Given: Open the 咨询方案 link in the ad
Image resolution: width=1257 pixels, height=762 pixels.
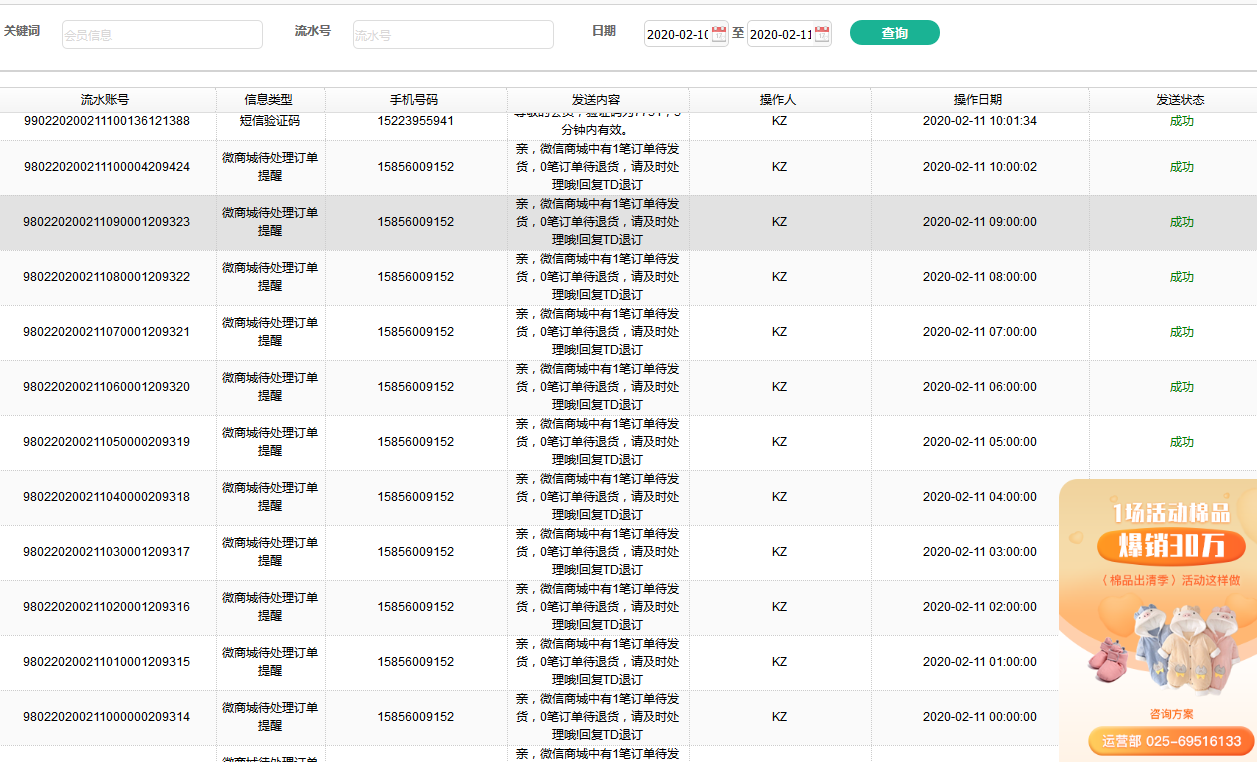Looking at the screenshot, I should tap(1171, 714).
